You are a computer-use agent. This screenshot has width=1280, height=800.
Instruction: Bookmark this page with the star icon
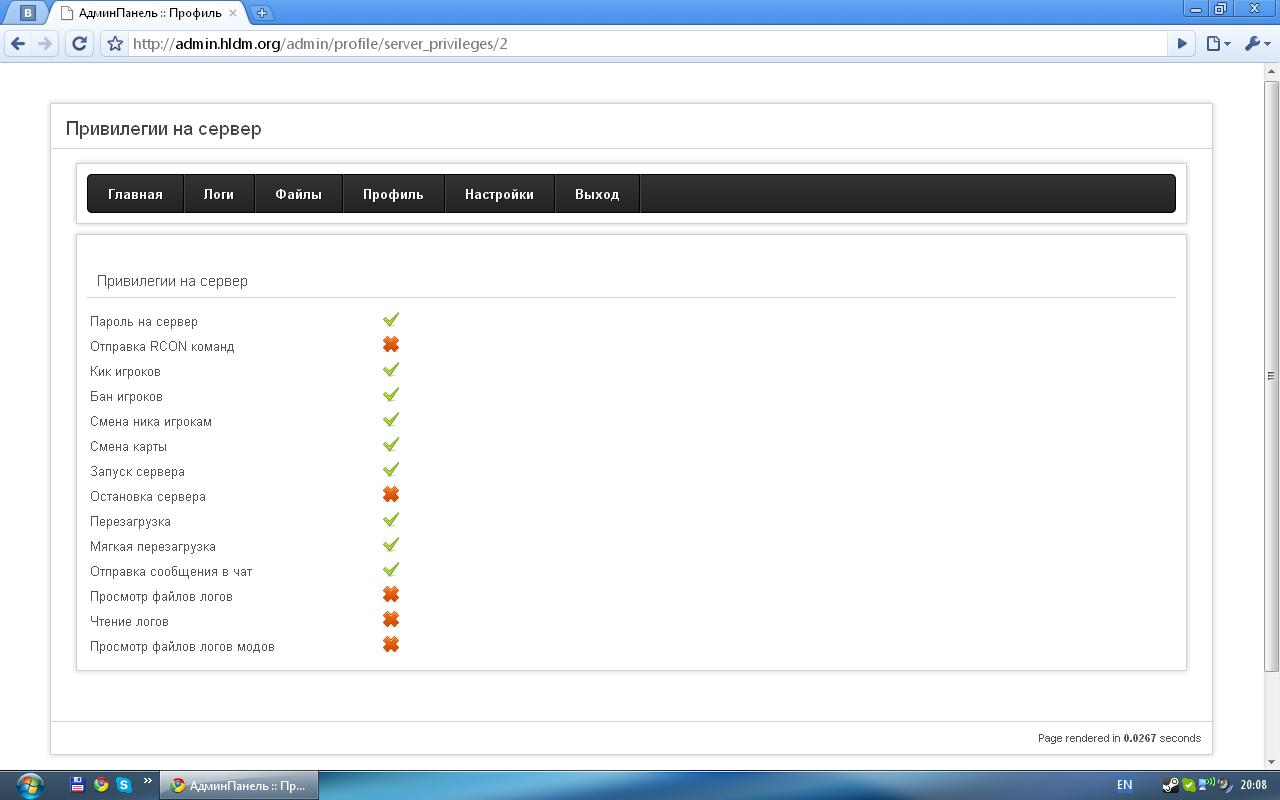click(x=115, y=44)
